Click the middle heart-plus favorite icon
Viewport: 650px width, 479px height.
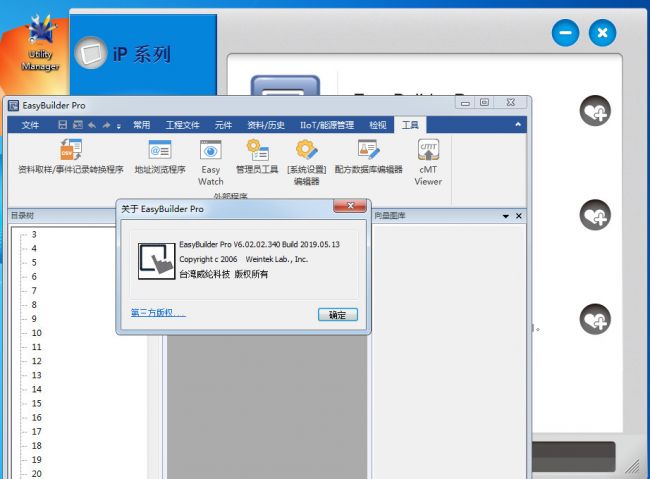pos(595,215)
